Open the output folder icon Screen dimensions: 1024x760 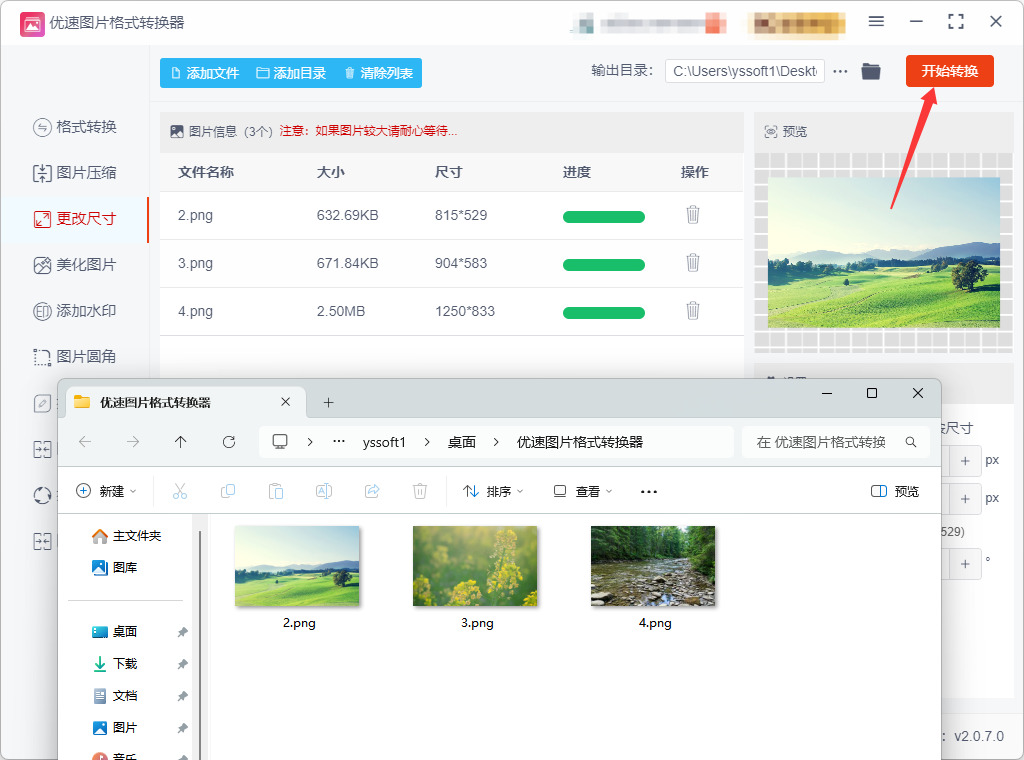(x=871, y=71)
